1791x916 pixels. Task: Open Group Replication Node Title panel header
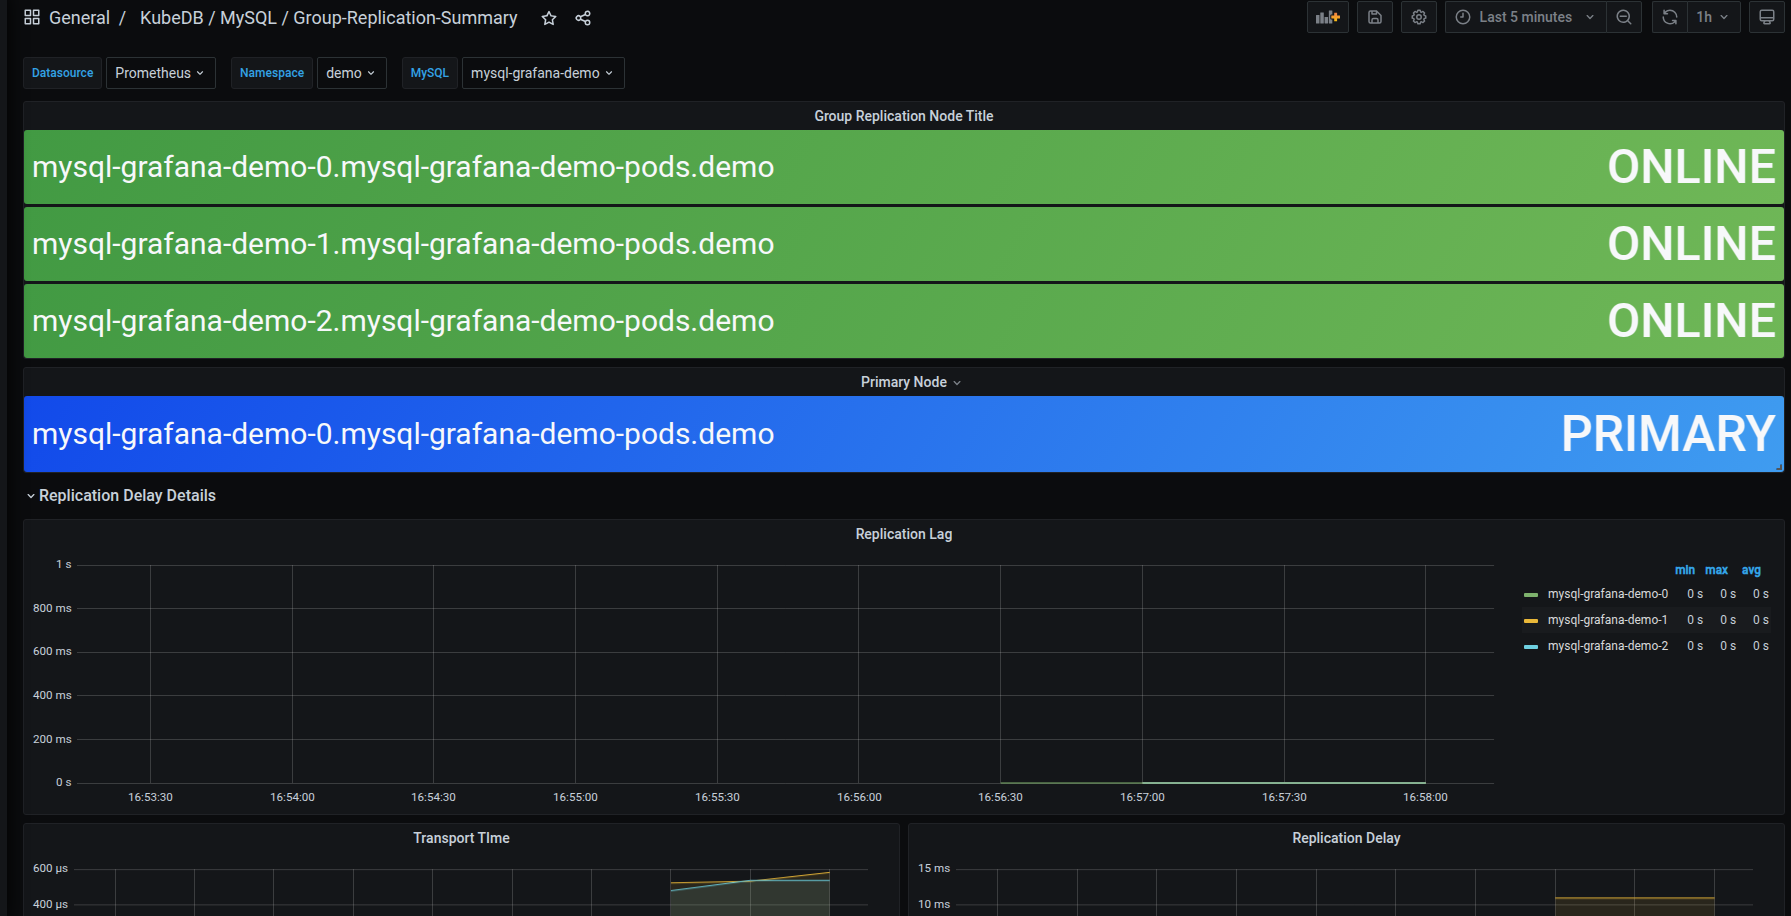click(x=904, y=116)
